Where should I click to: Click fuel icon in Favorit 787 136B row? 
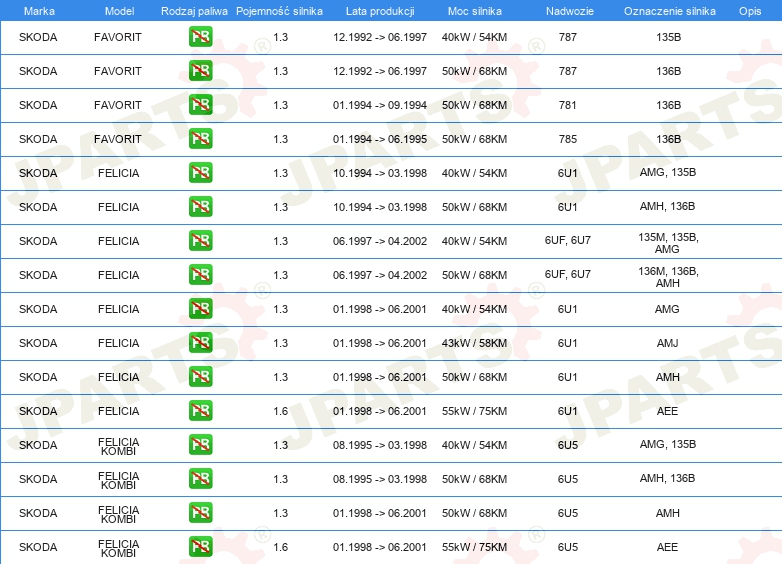click(x=200, y=71)
